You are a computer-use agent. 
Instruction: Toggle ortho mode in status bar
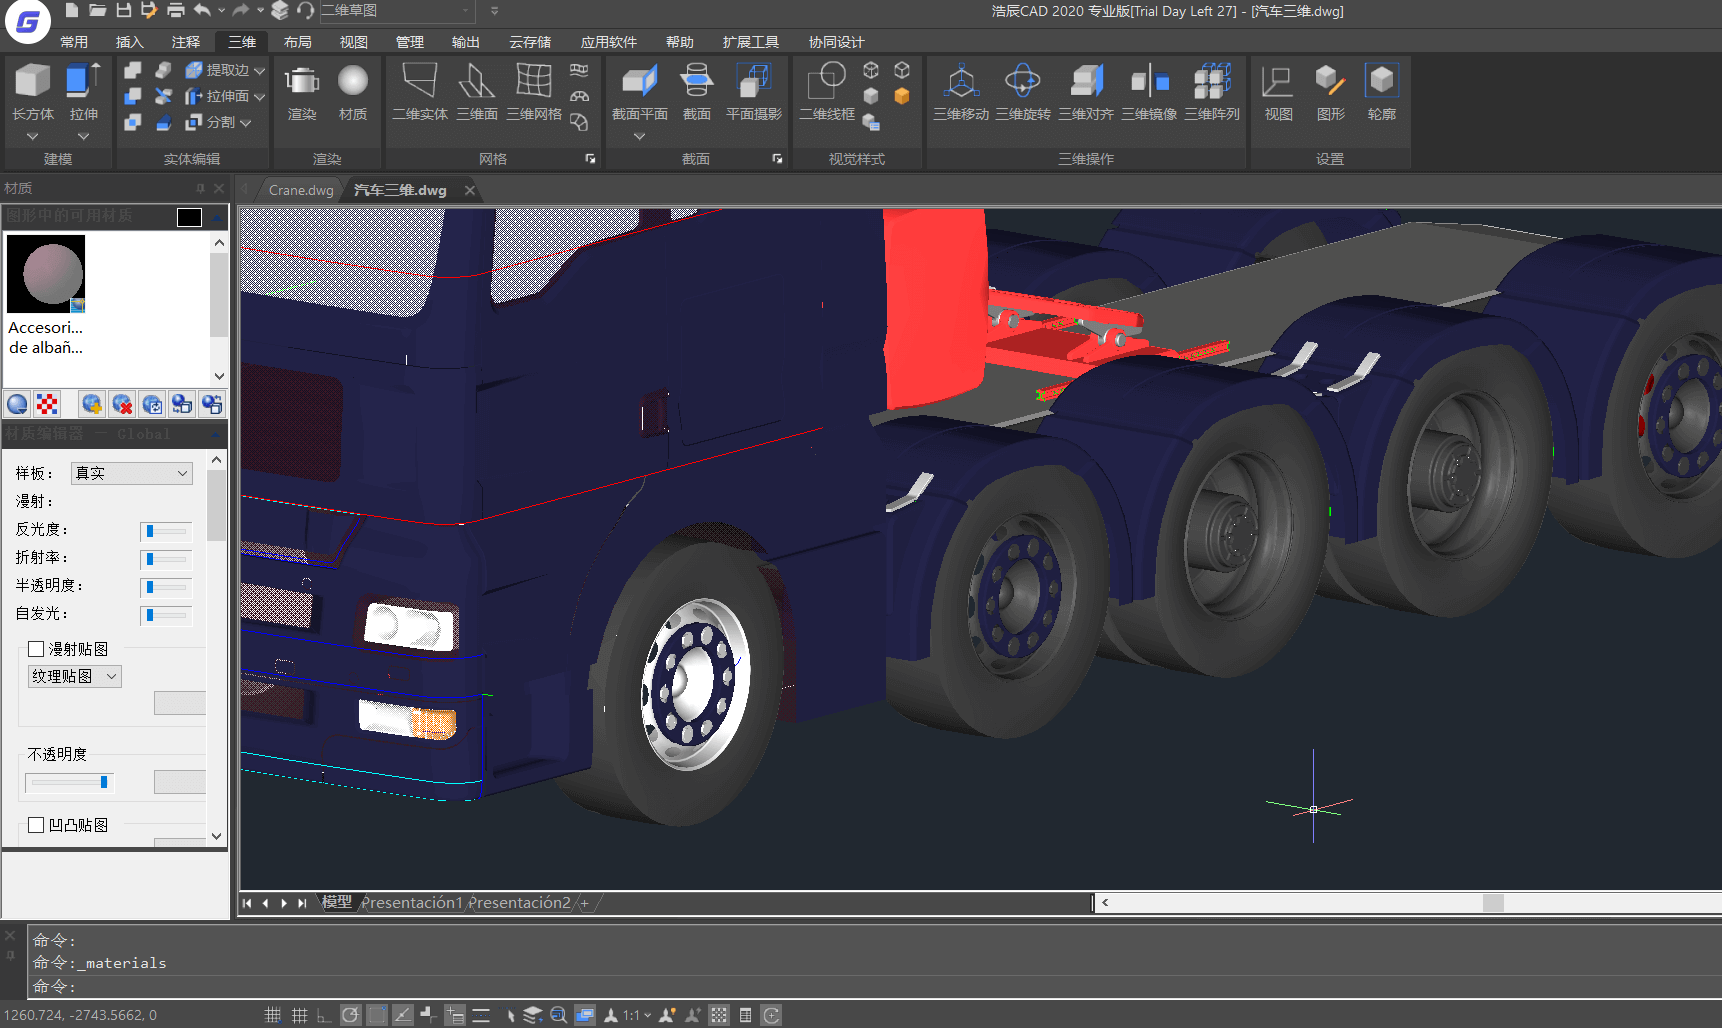click(x=324, y=1015)
